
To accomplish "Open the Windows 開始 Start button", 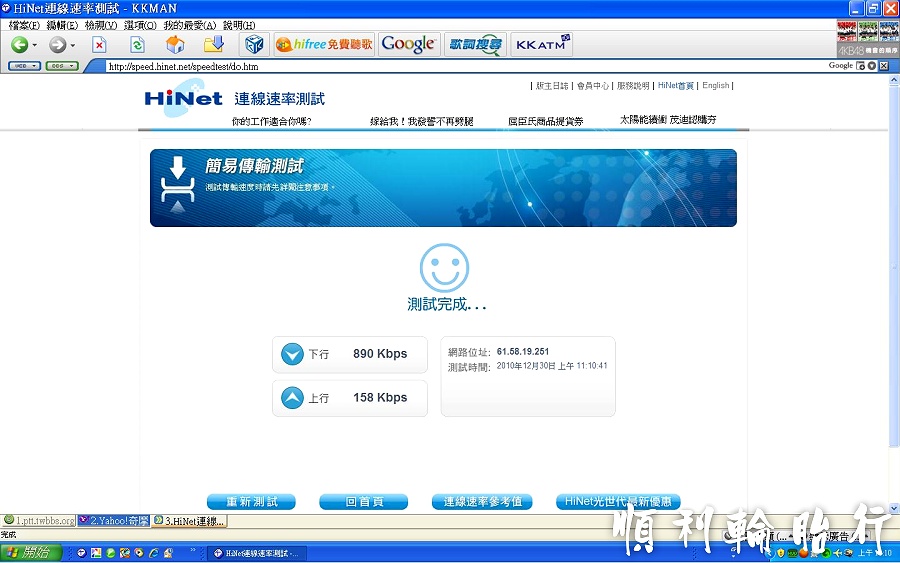I will click(x=32, y=553).
